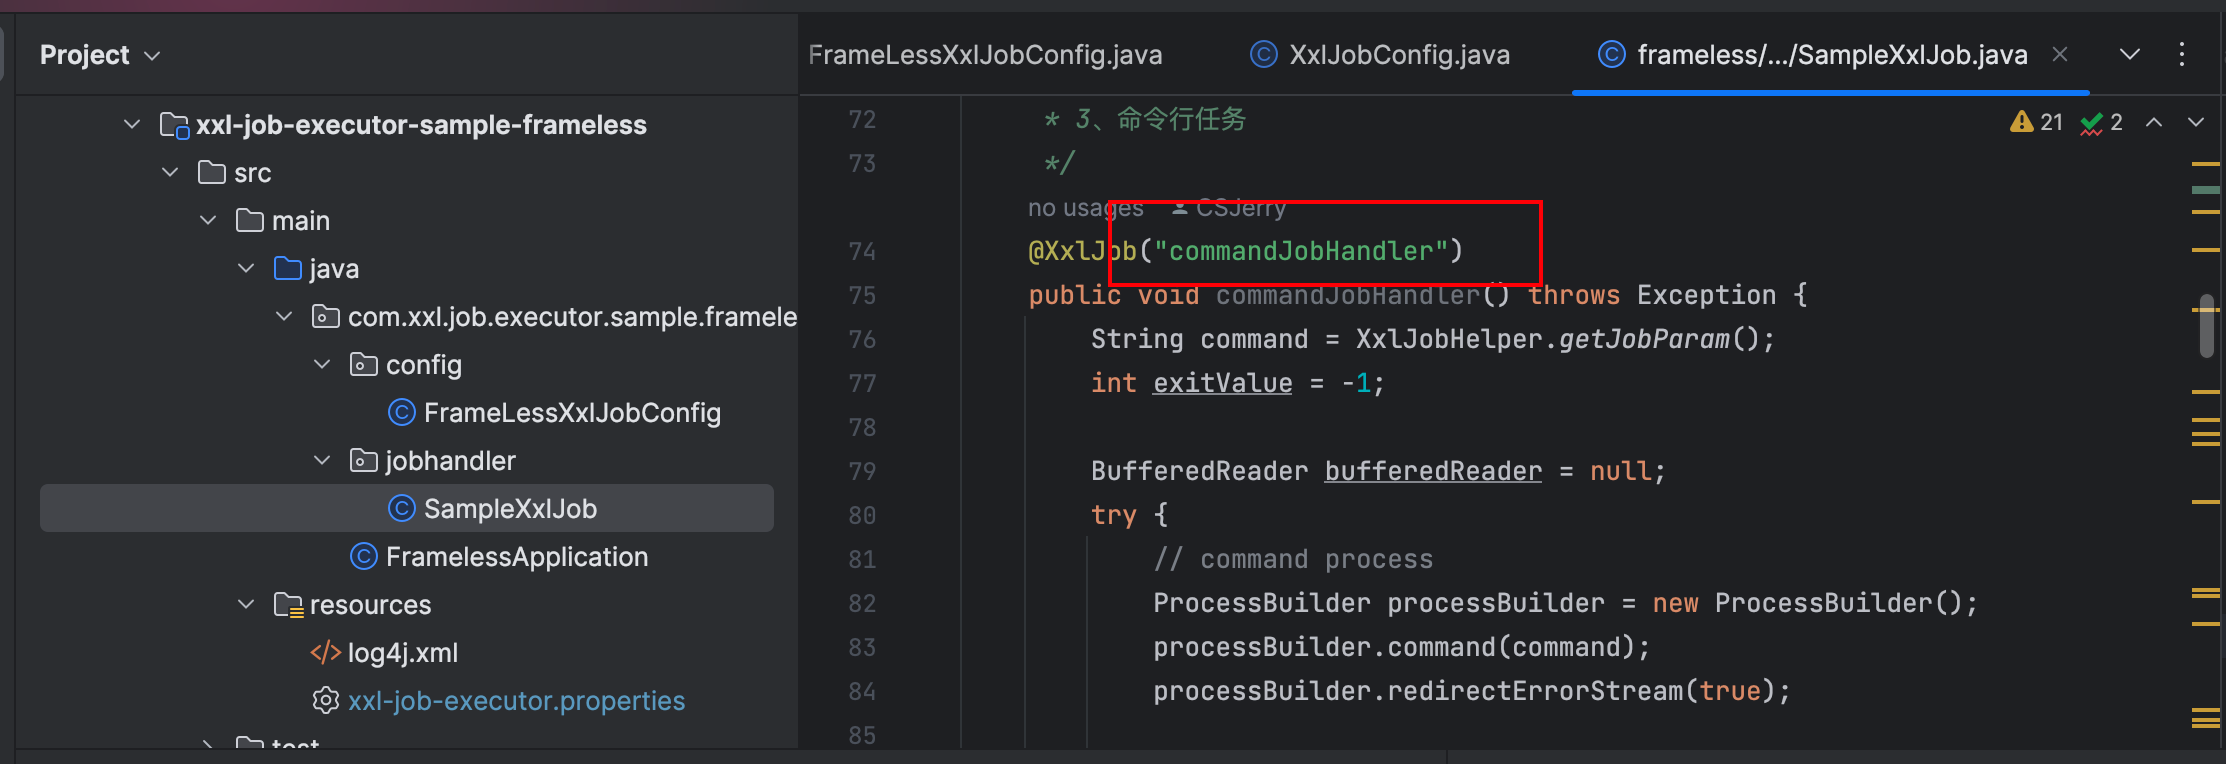Select the module folder icon for xxl-job-executor-sample-frameless

click(x=174, y=125)
